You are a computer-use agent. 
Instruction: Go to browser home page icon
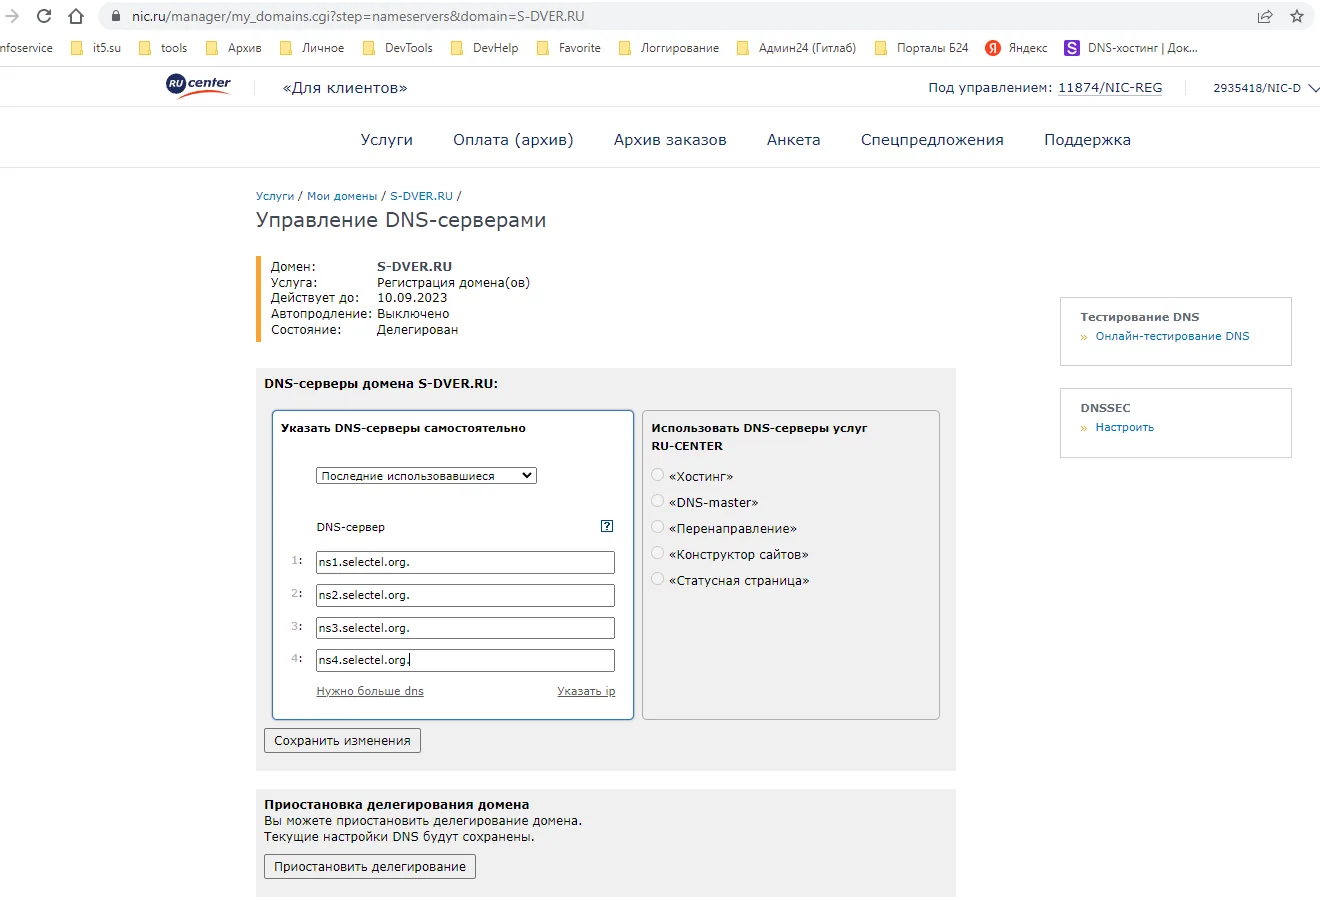76,16
